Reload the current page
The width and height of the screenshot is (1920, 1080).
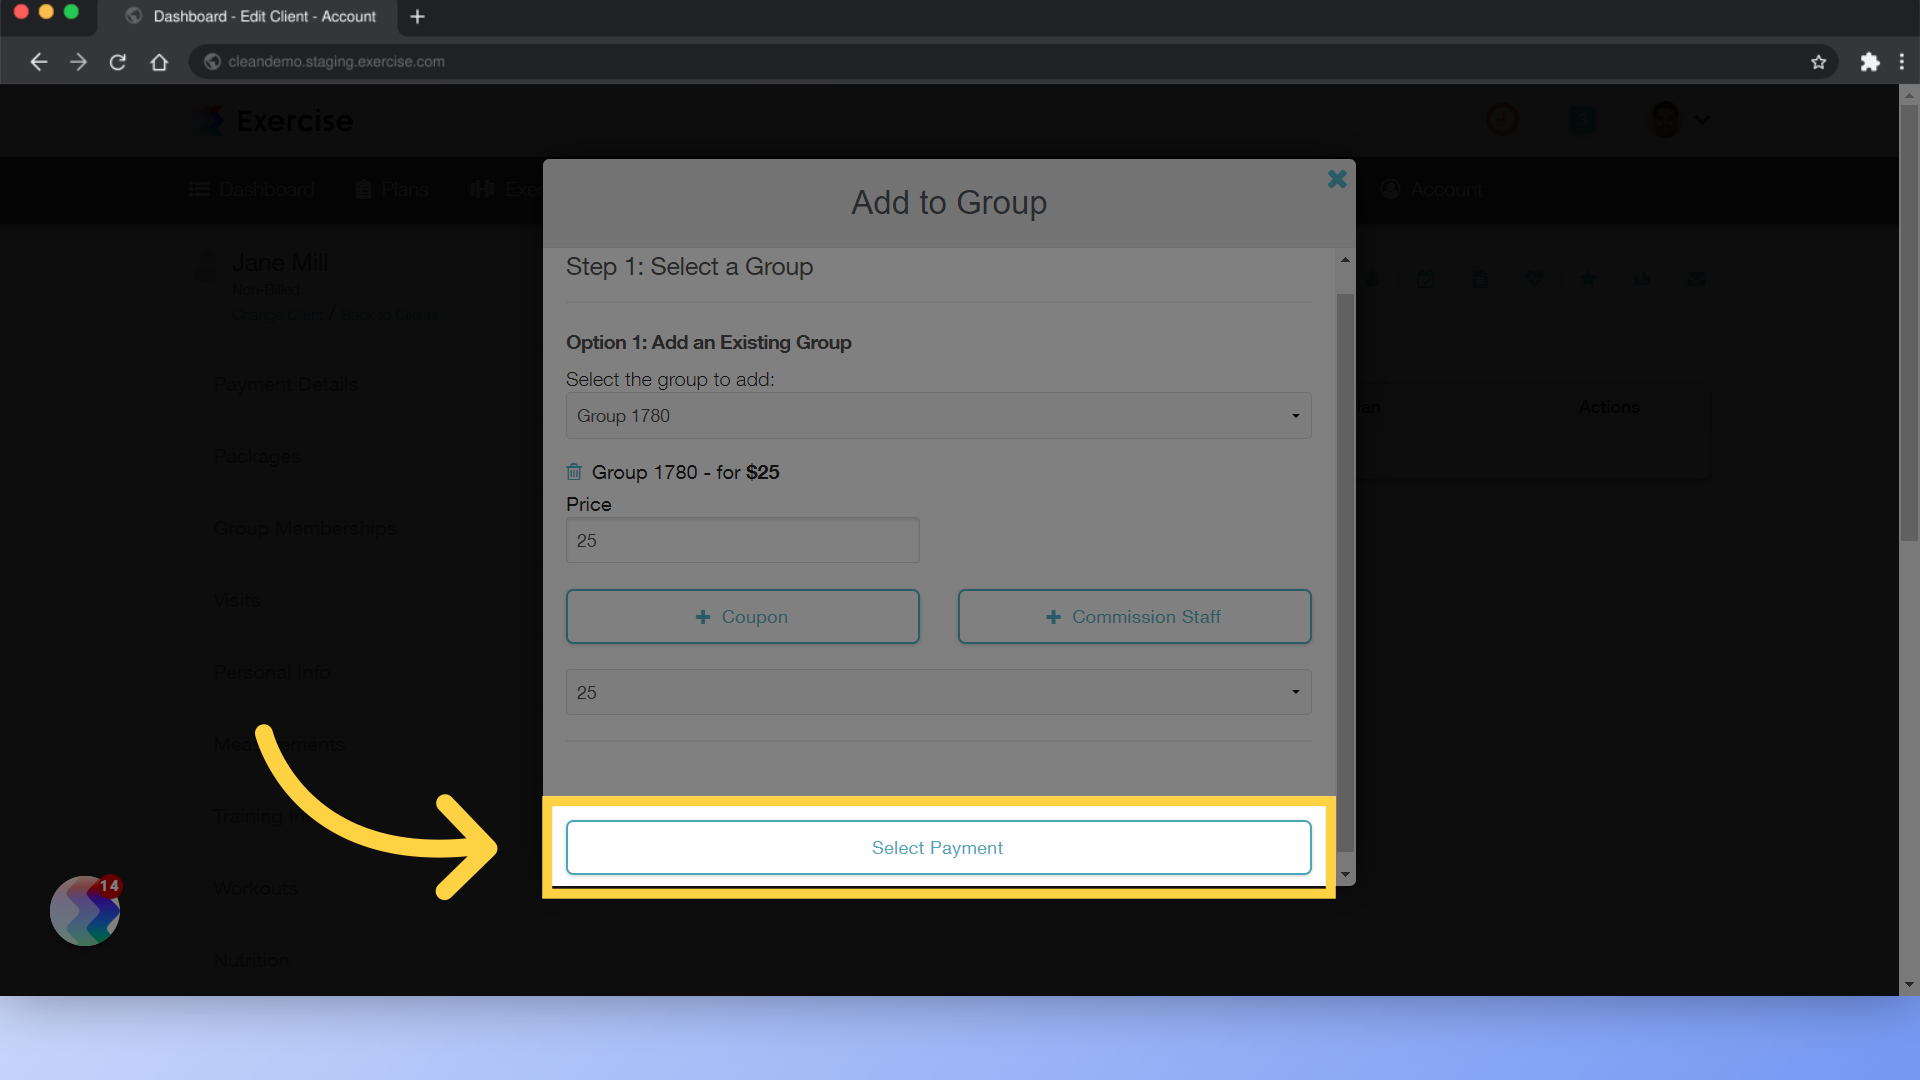pyautogui.click(x=118, y=62)
